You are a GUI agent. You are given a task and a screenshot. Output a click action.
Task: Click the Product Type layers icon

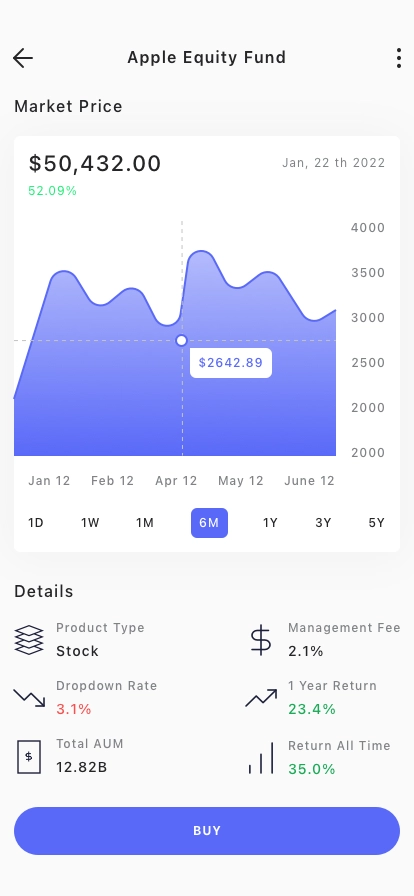click(x=29, y=639)
